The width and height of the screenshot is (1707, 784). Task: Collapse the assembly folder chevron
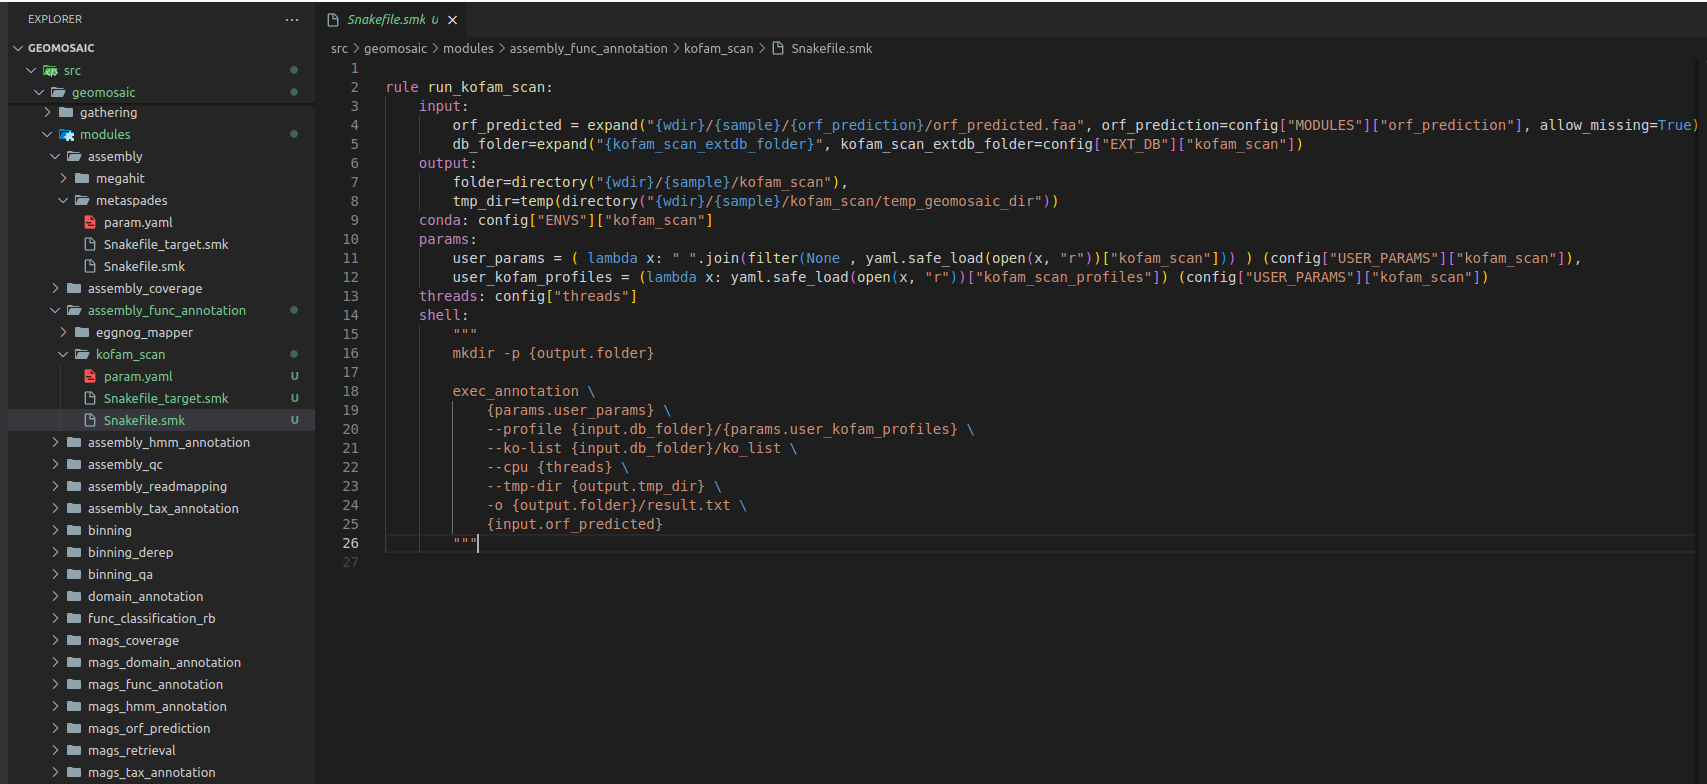click(x=56, y=156)
